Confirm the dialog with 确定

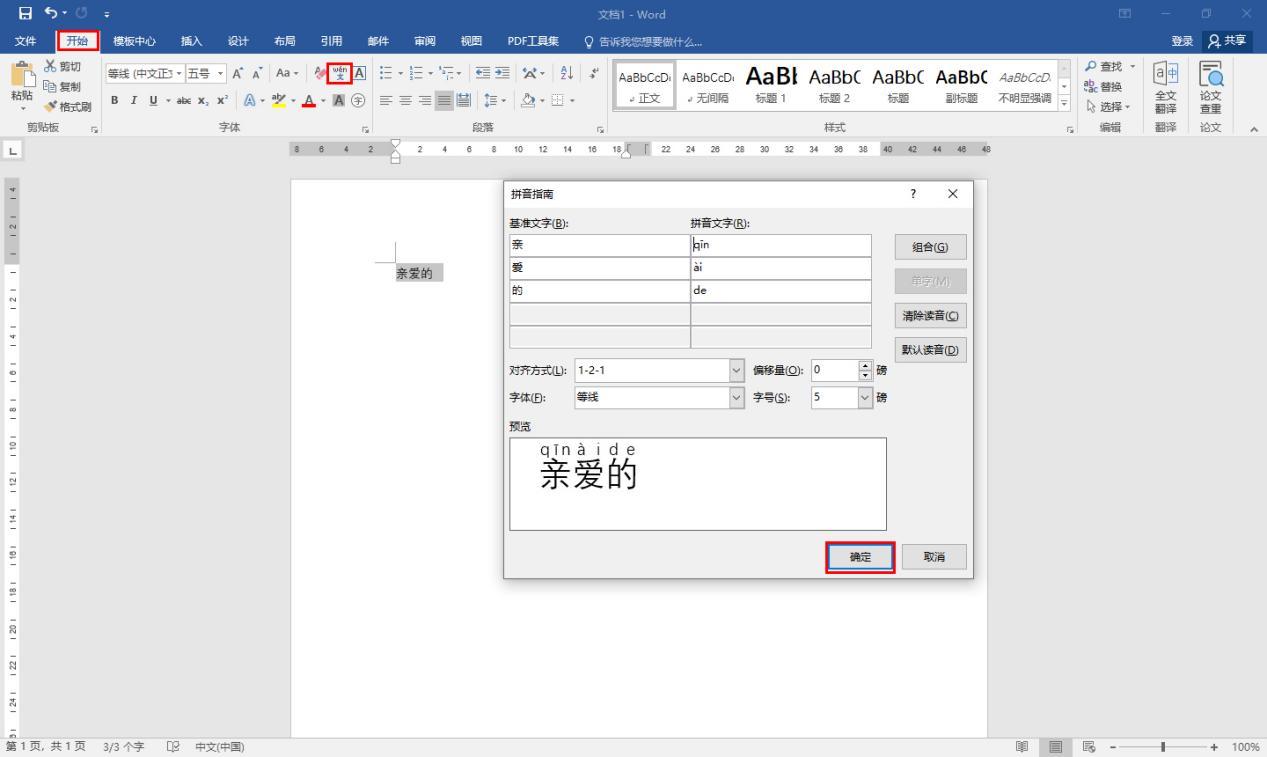858,557
